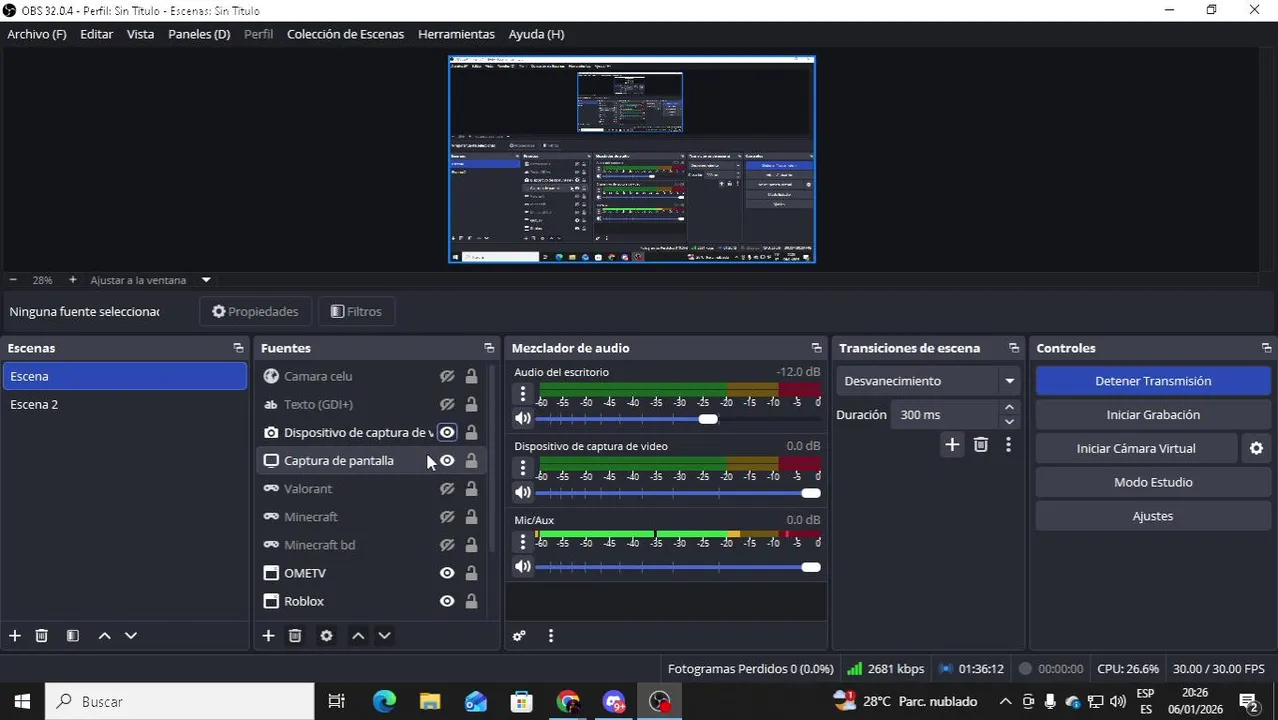Move scene up arrow in Escenas panel
This screenshot has width=1278, height=720.
(104, 636)
